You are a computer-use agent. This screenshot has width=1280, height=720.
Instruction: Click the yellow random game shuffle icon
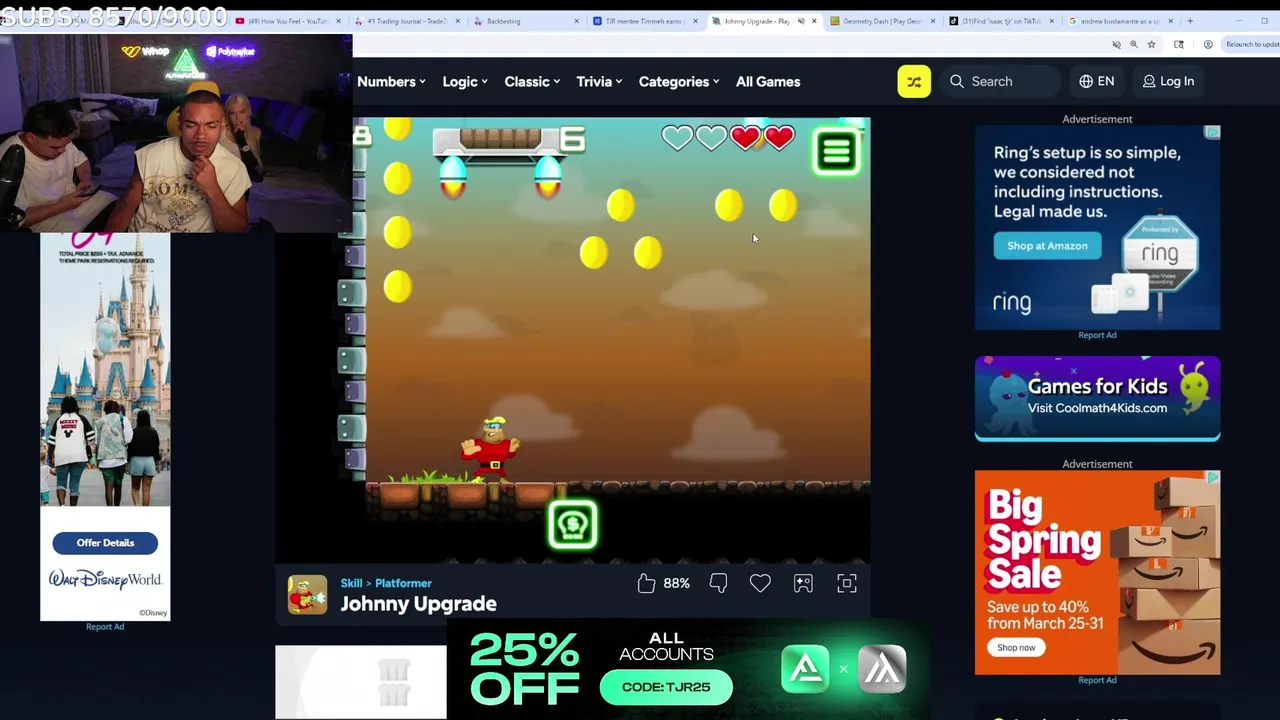click(x=914, y=82)
